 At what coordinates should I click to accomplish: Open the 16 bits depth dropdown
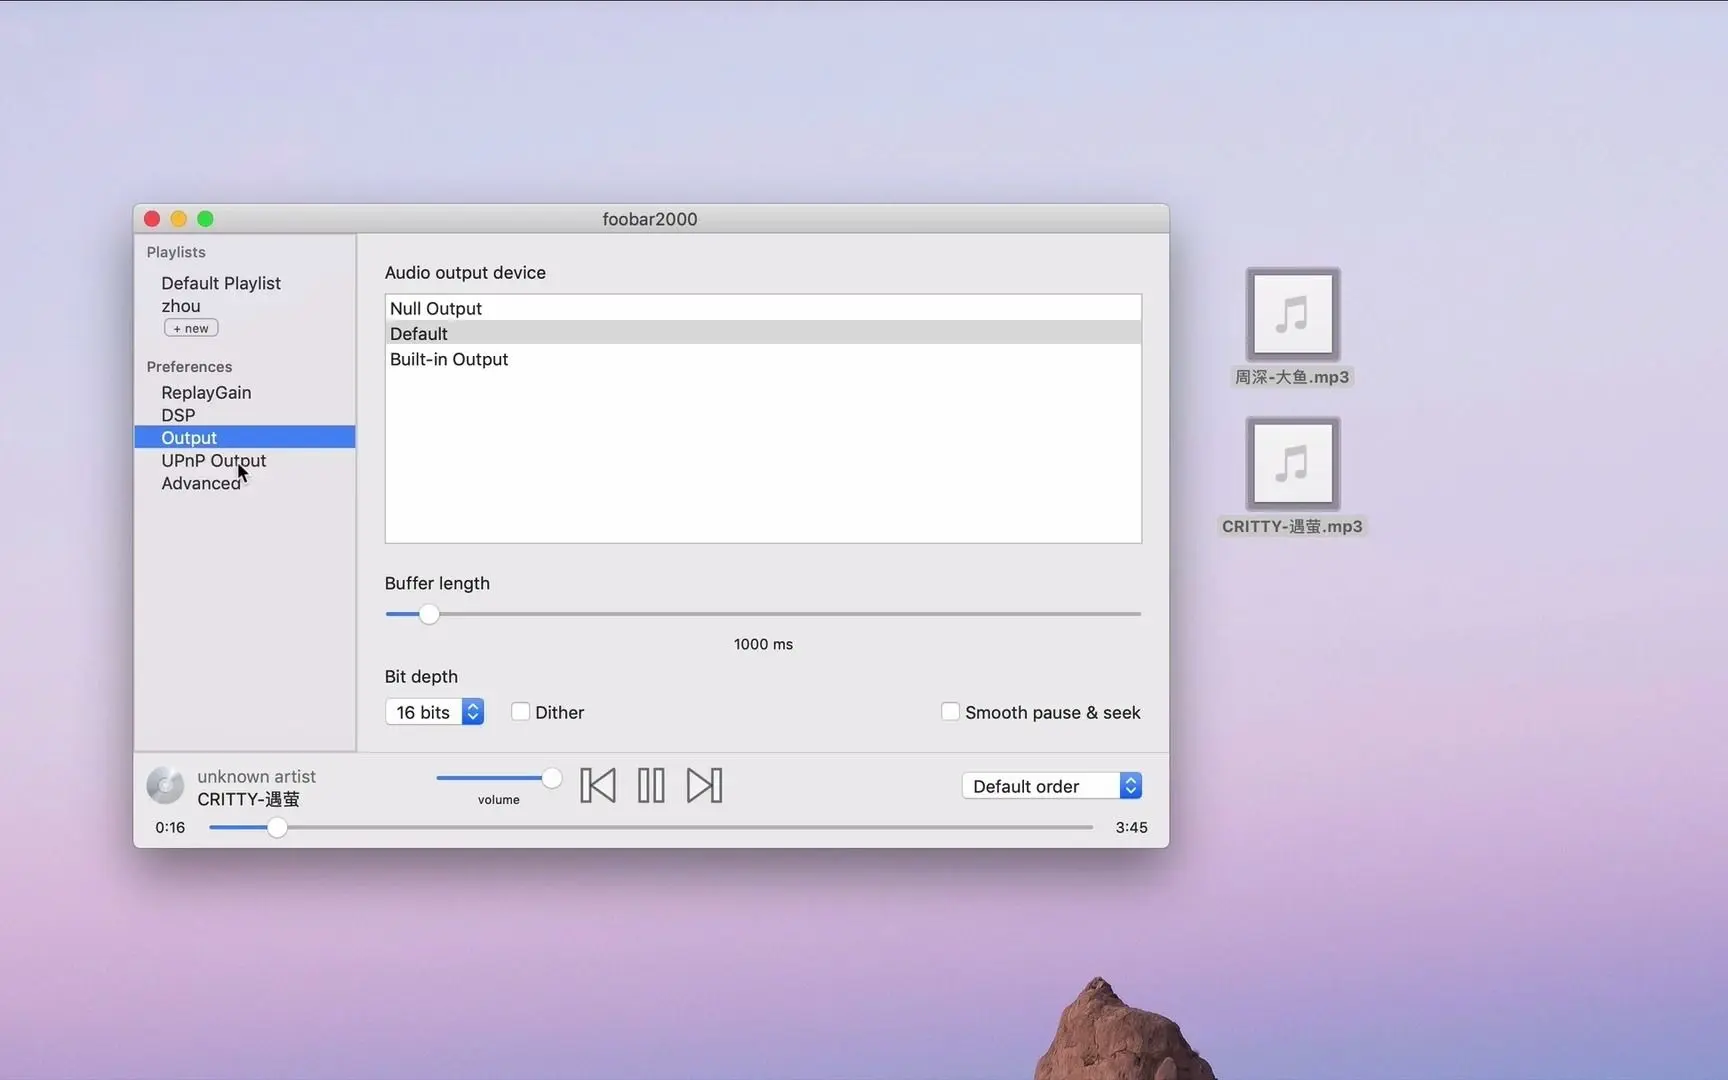click(x=435, y=712)
